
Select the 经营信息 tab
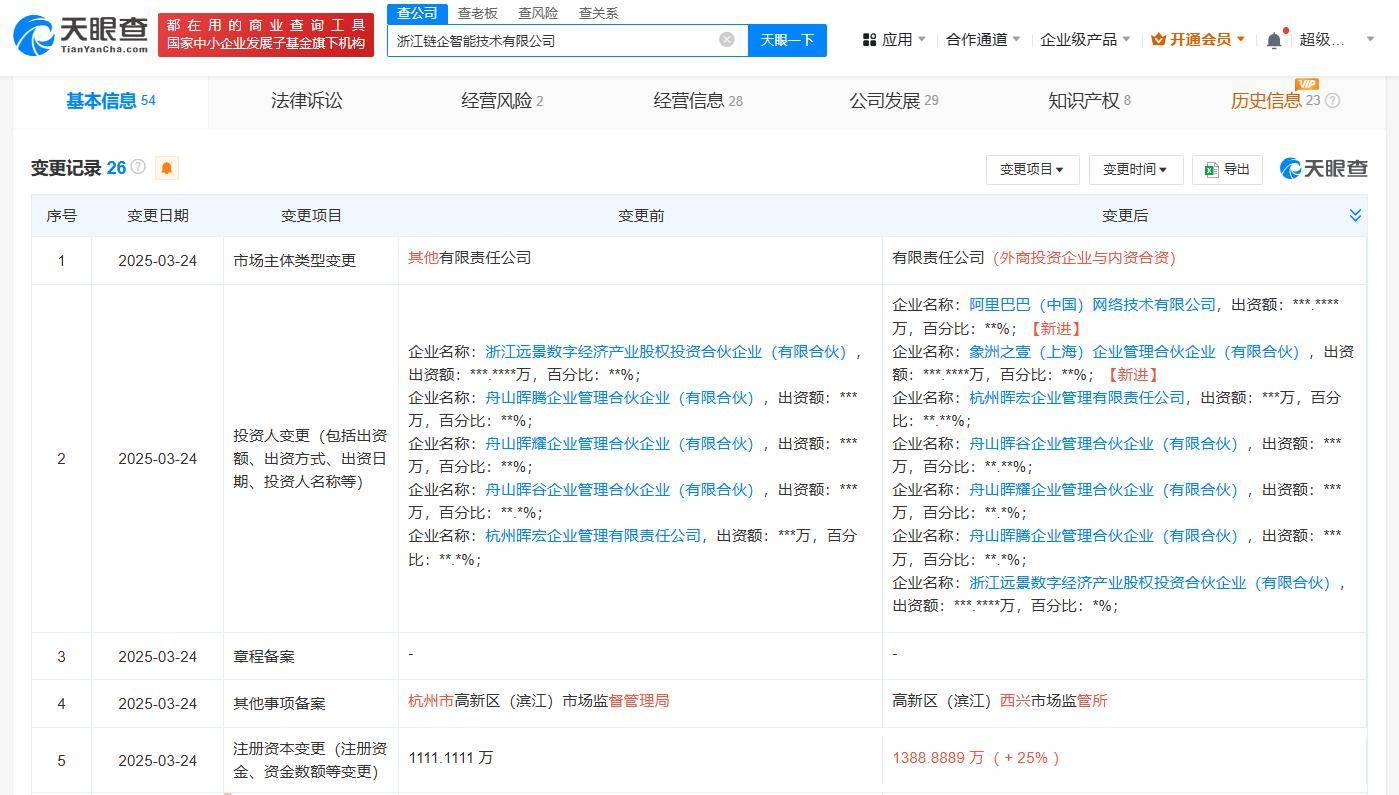click(x=698, y=101)
